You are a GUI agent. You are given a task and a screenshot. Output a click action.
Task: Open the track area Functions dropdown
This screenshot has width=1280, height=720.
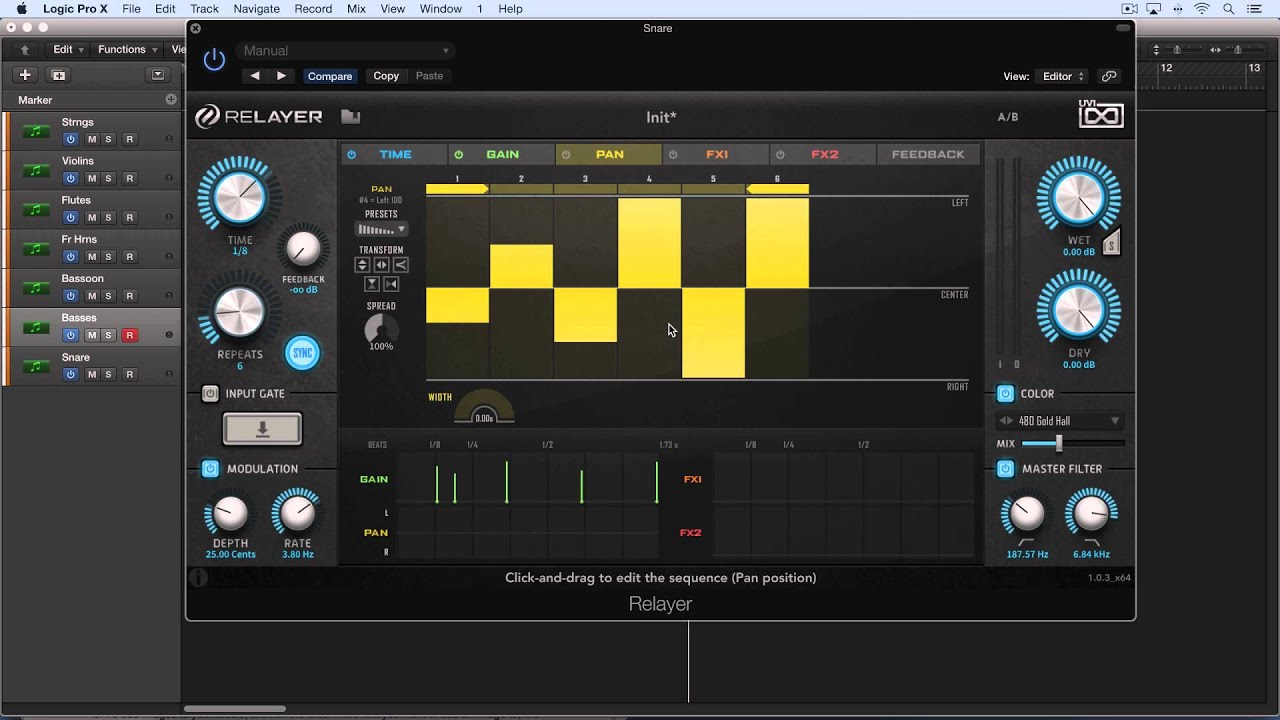(127, 50)
